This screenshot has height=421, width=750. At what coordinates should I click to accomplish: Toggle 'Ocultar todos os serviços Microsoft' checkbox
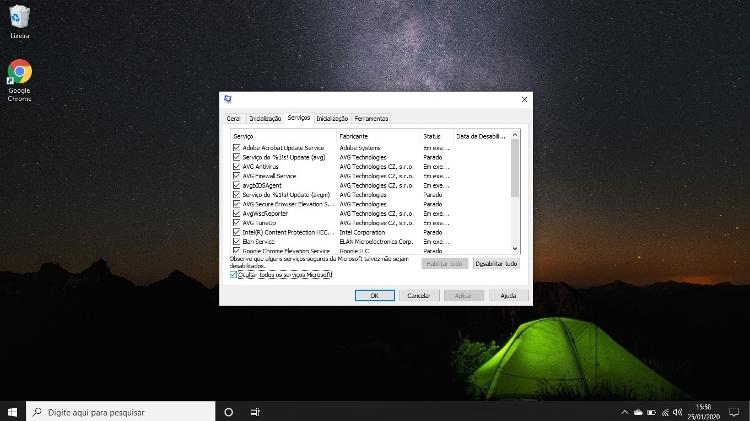click(234, 274)
